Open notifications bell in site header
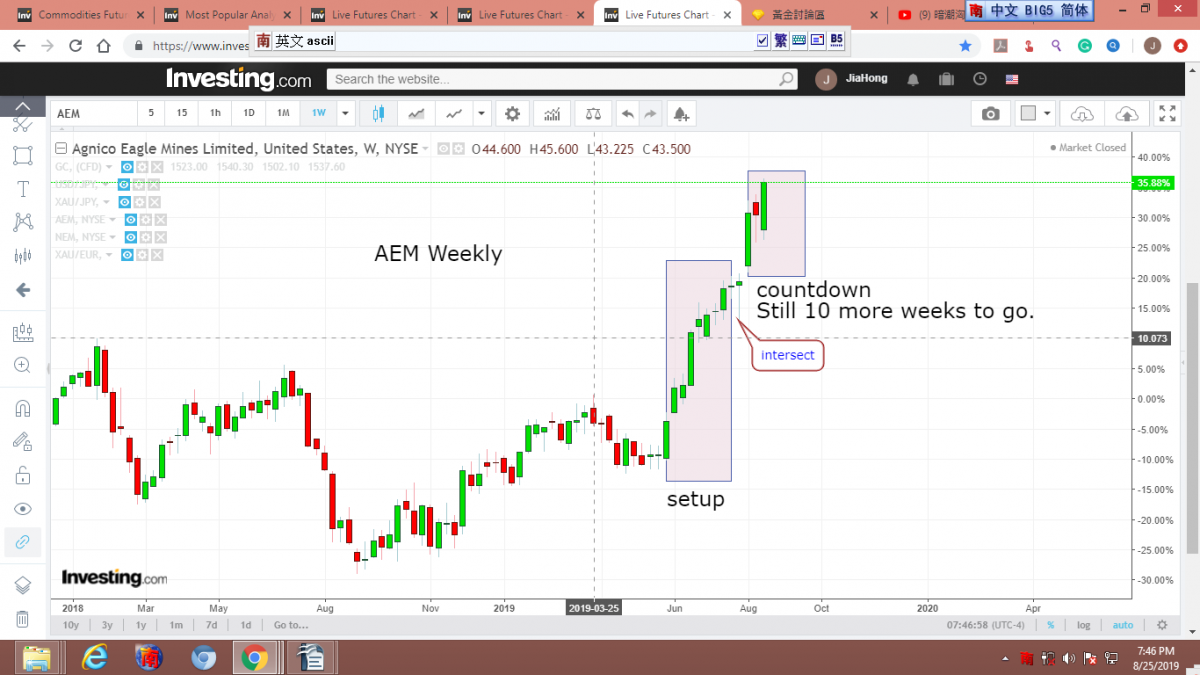The image size is (1200, 675). tap(913, 80)
